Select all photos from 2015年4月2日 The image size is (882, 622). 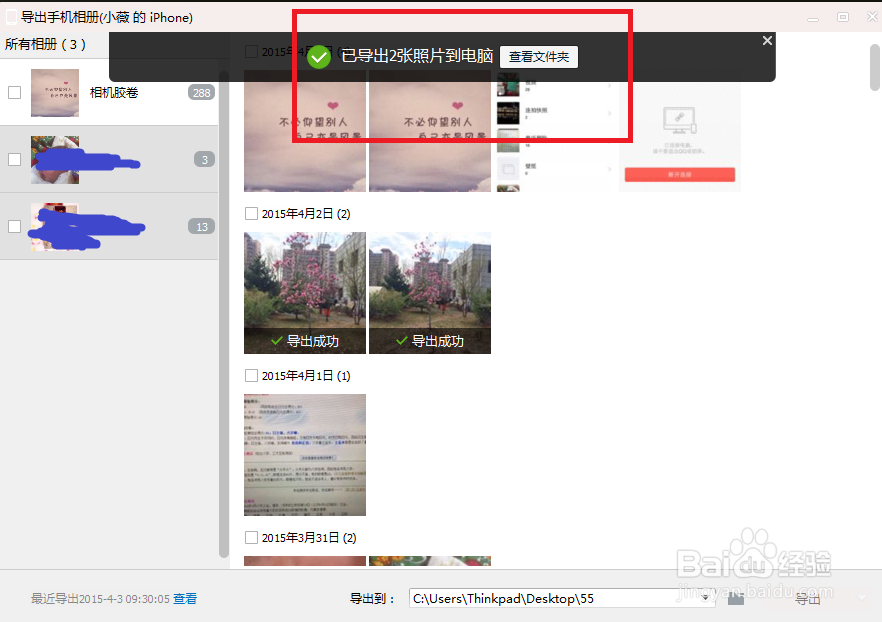251,214
